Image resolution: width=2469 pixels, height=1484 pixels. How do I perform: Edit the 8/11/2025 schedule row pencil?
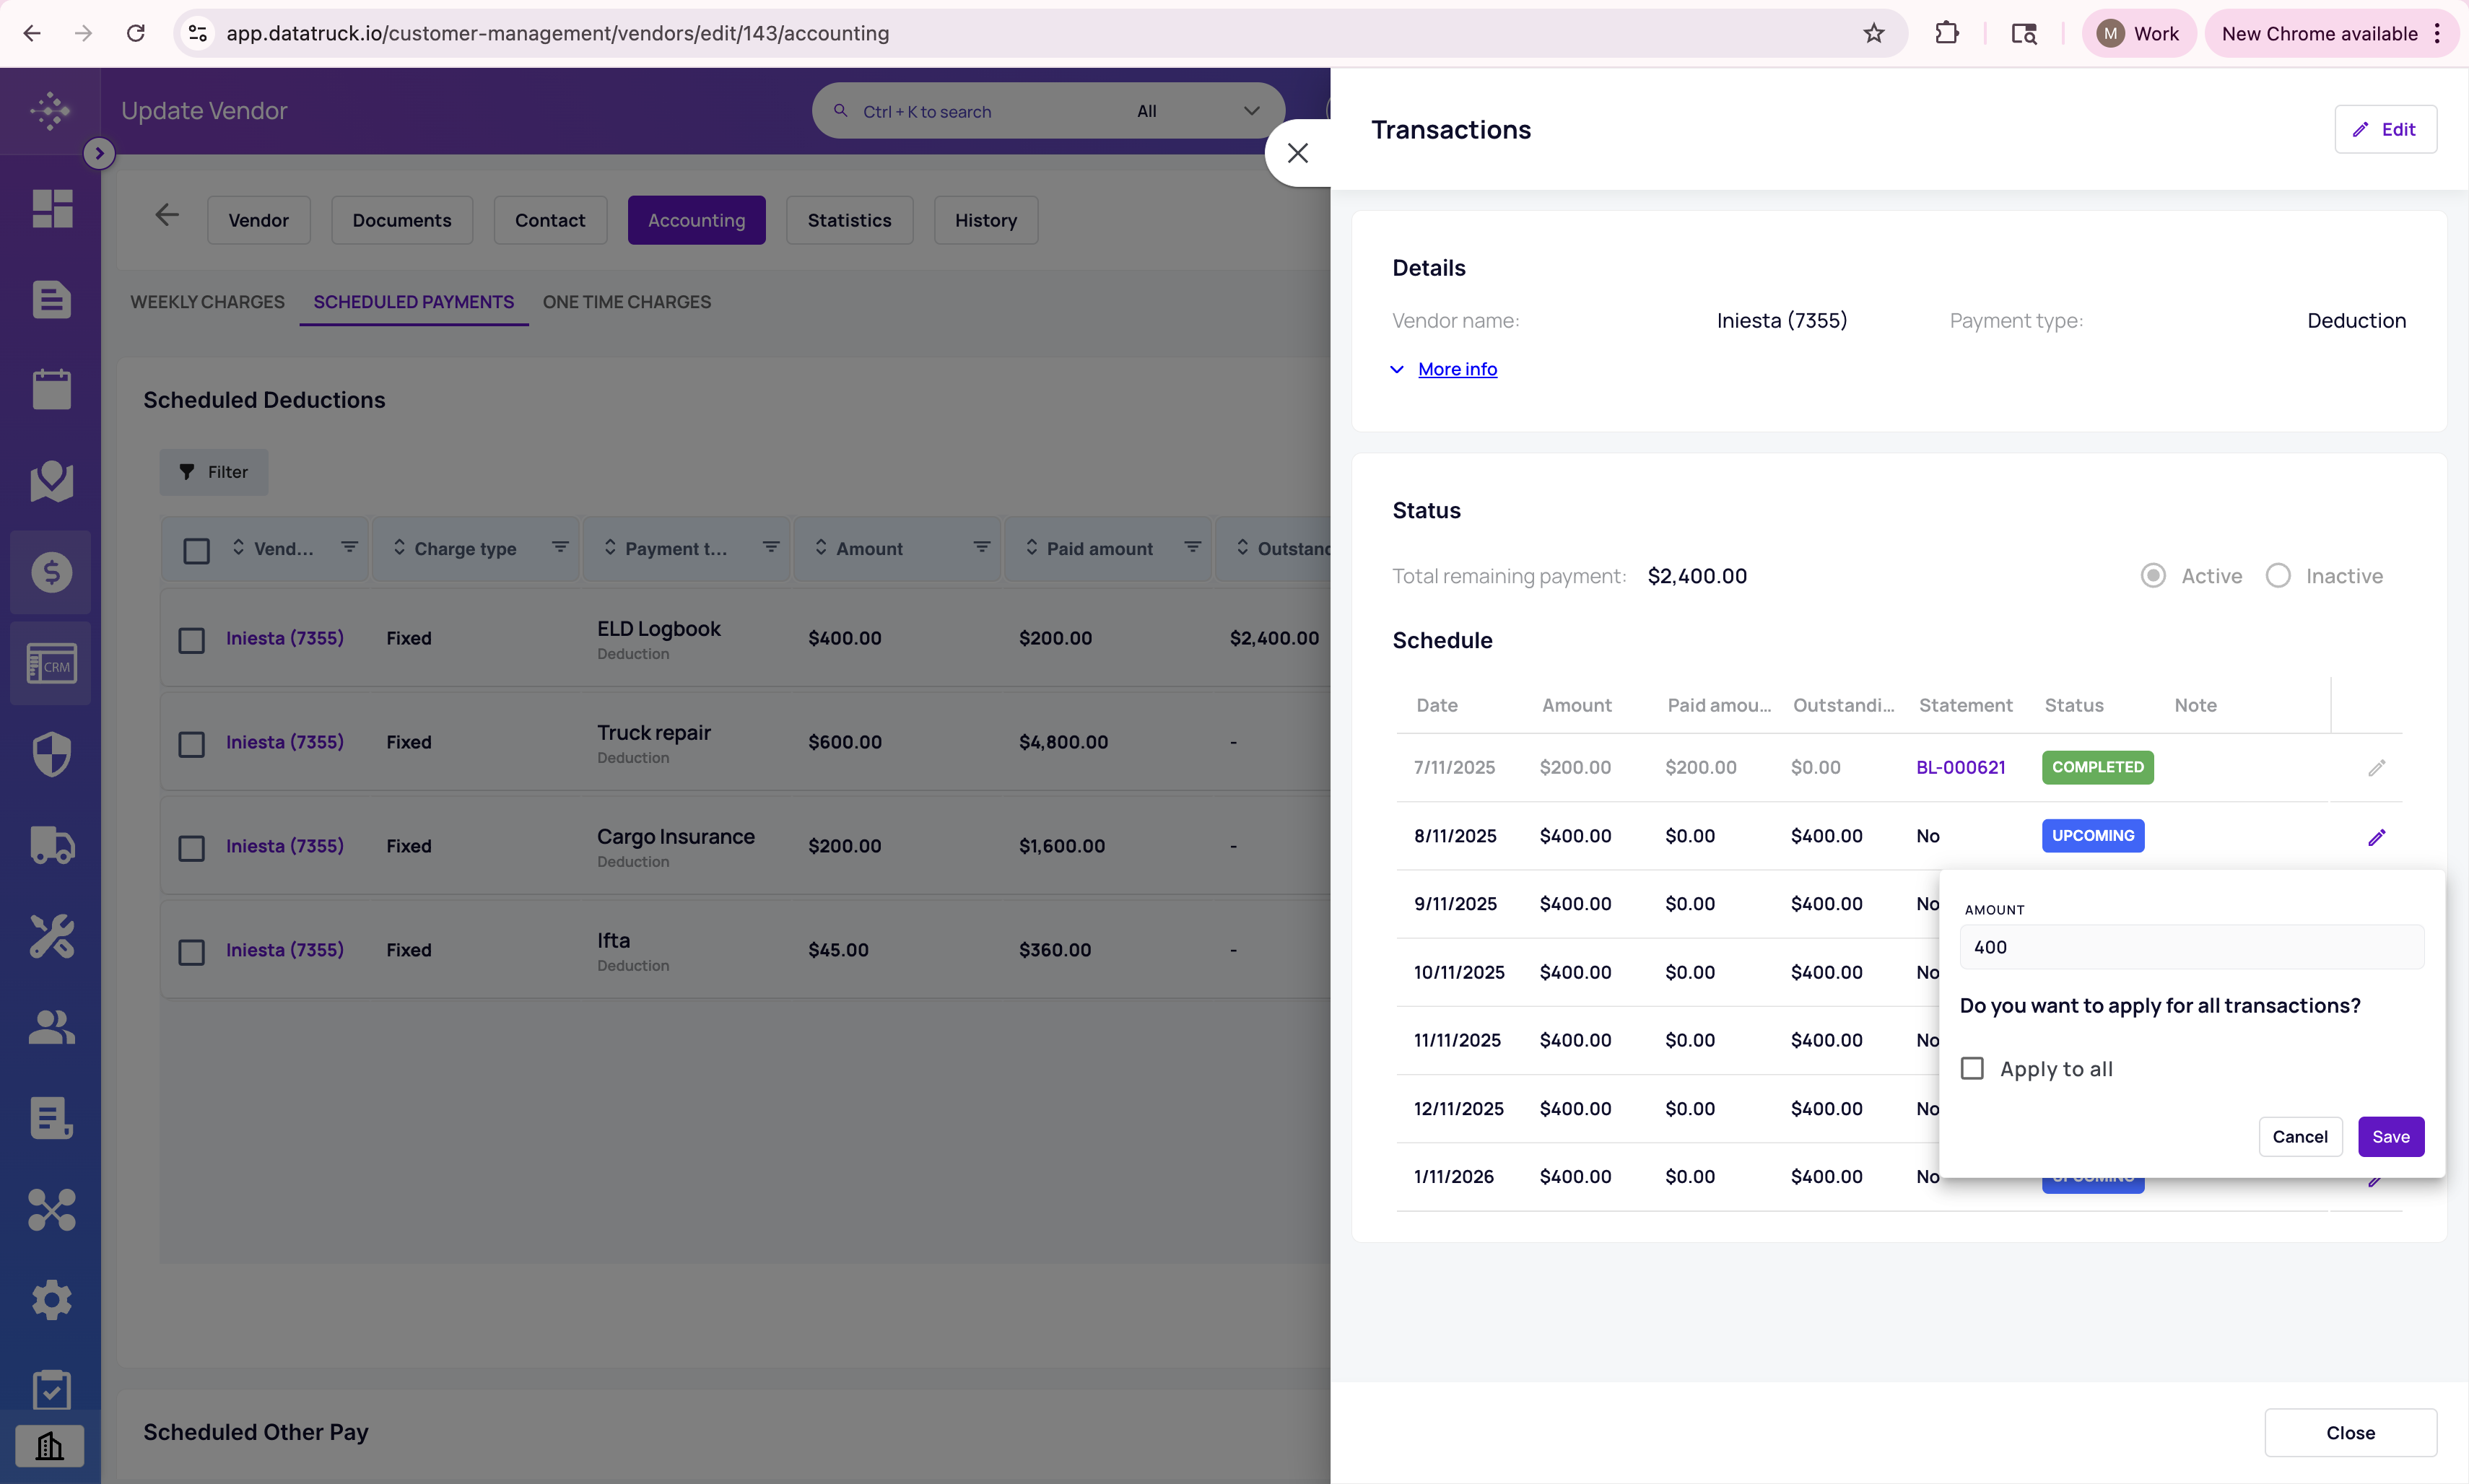[x=2377, y=837]
